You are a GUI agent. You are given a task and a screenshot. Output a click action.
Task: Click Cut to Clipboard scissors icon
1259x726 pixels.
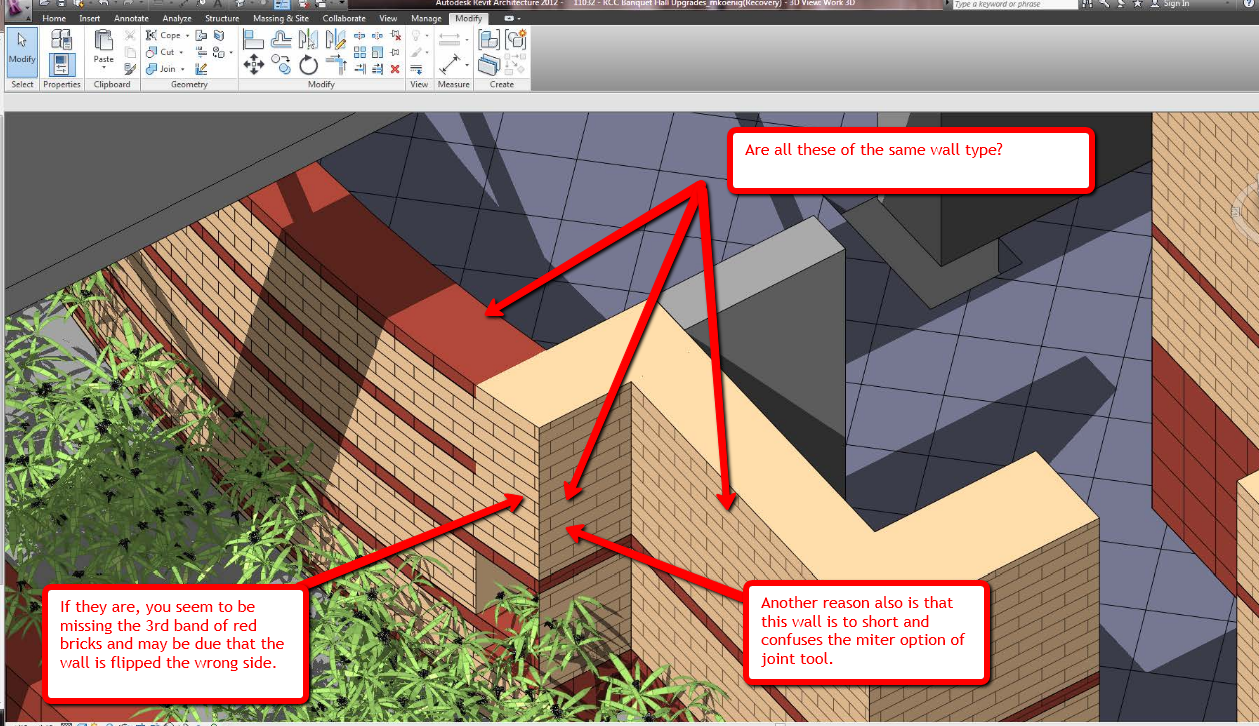[130, 36]
